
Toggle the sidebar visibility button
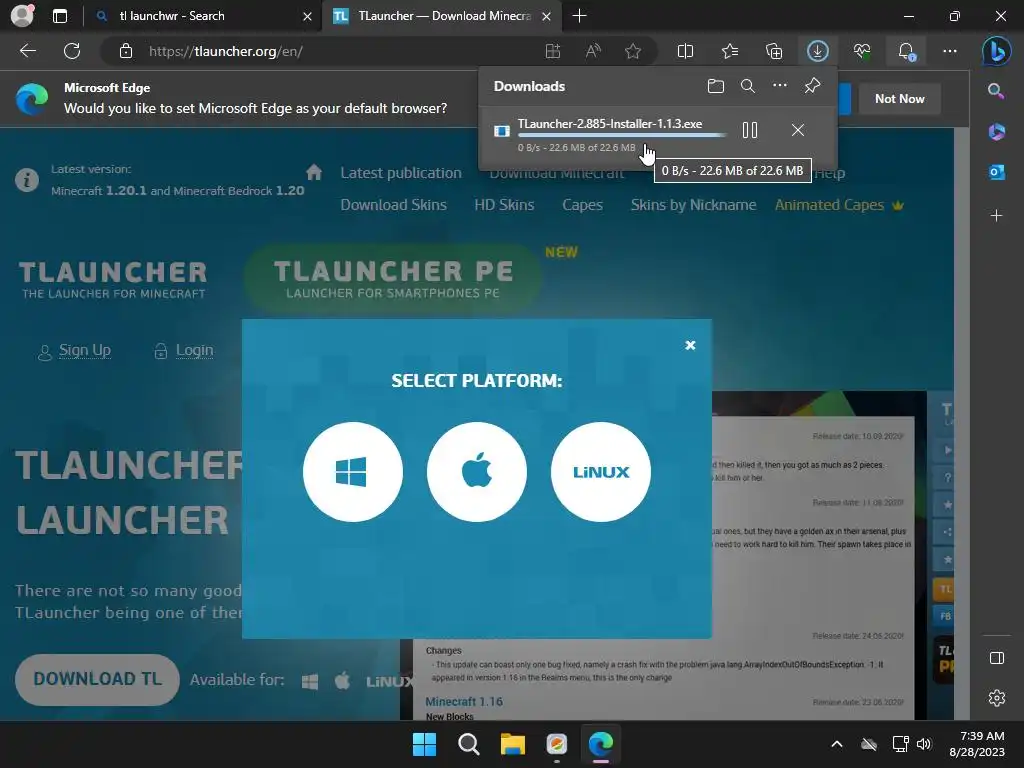tap(997, 658)
